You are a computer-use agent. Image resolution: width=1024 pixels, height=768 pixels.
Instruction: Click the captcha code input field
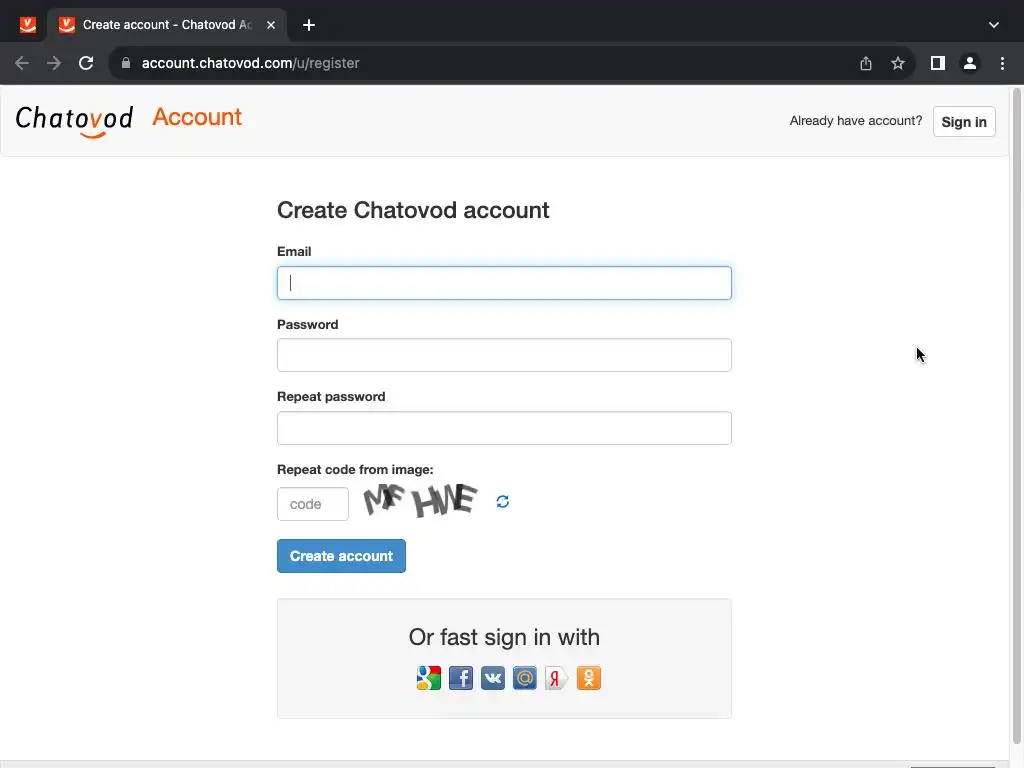[x=313, y=504]
